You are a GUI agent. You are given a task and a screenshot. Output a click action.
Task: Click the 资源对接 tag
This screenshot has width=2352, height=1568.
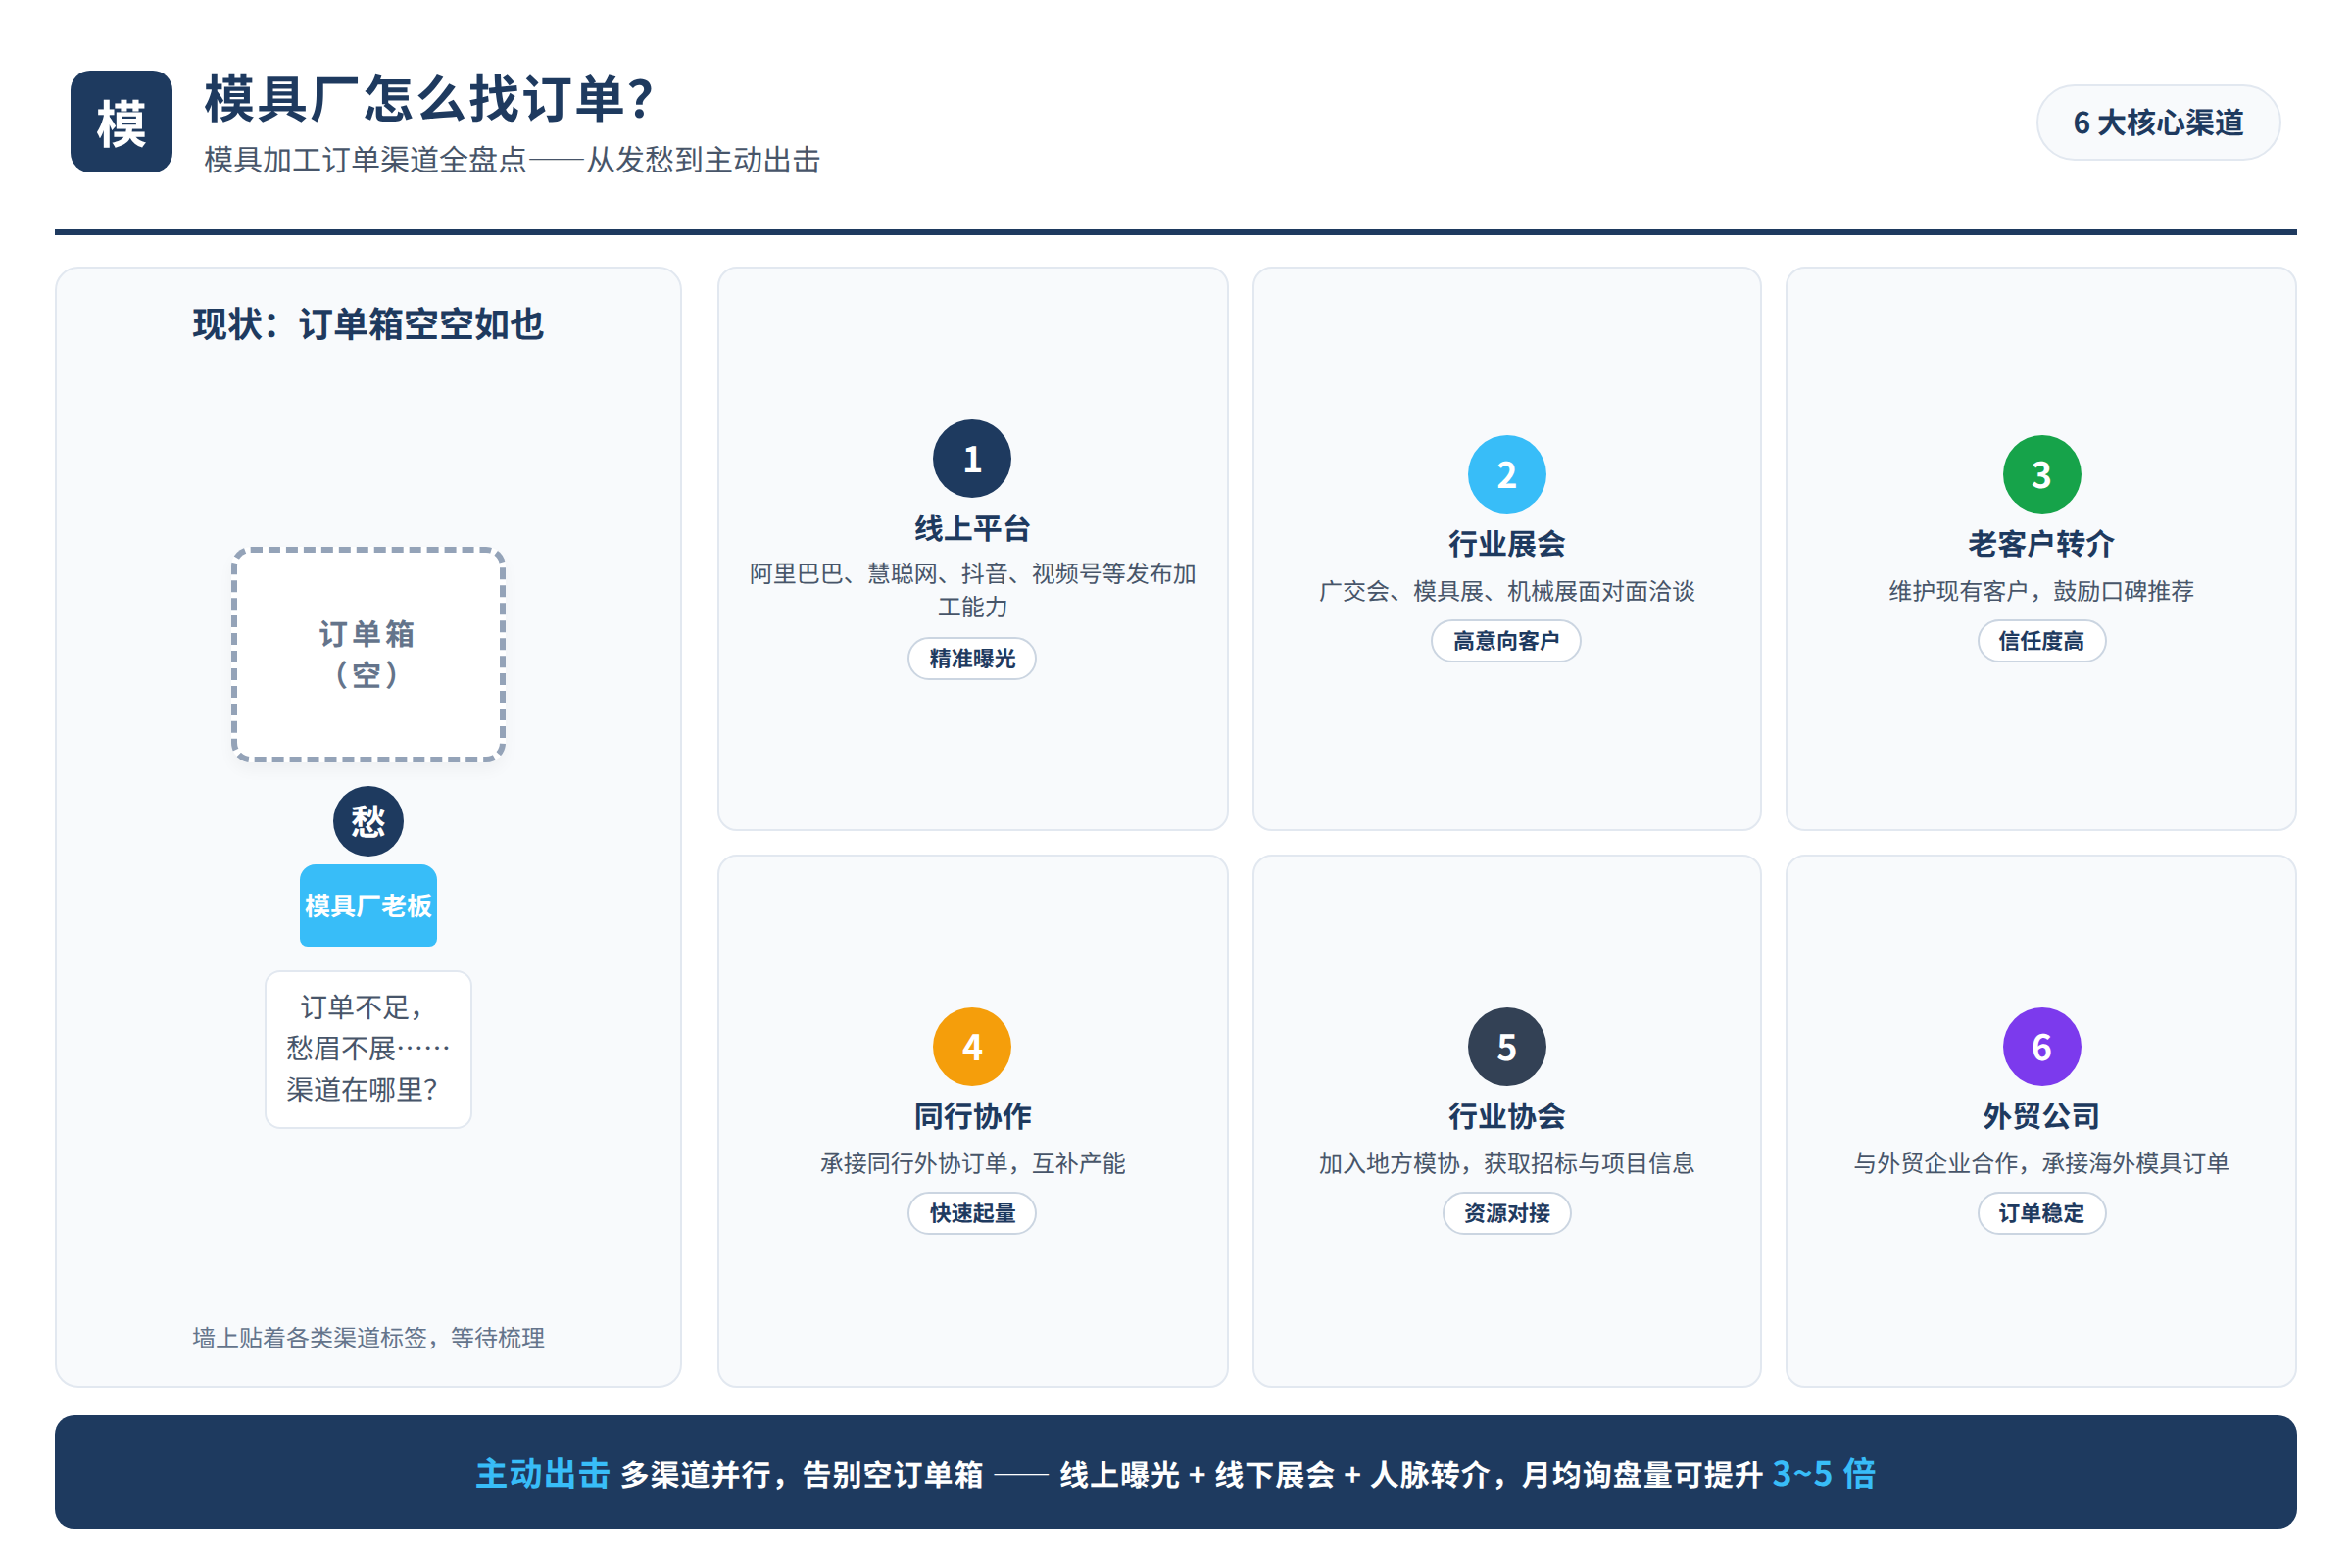coord(1506,1213)
